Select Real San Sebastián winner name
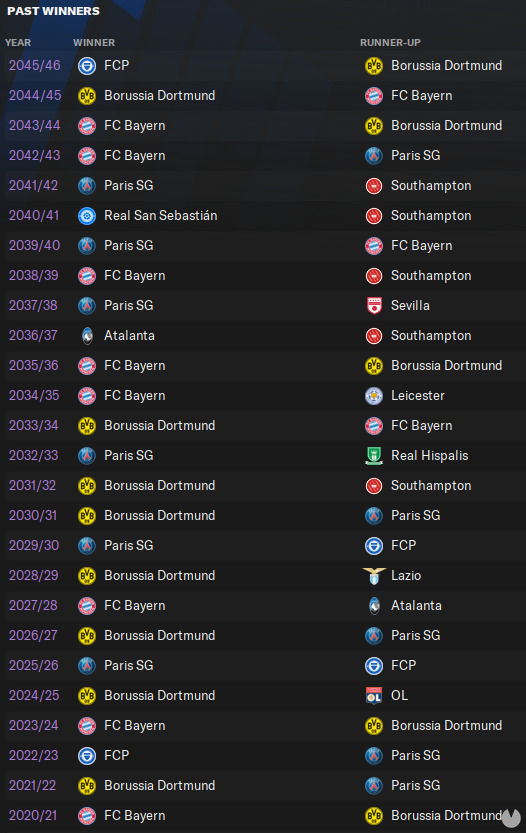The image size is (526, 833). [160, 215]
